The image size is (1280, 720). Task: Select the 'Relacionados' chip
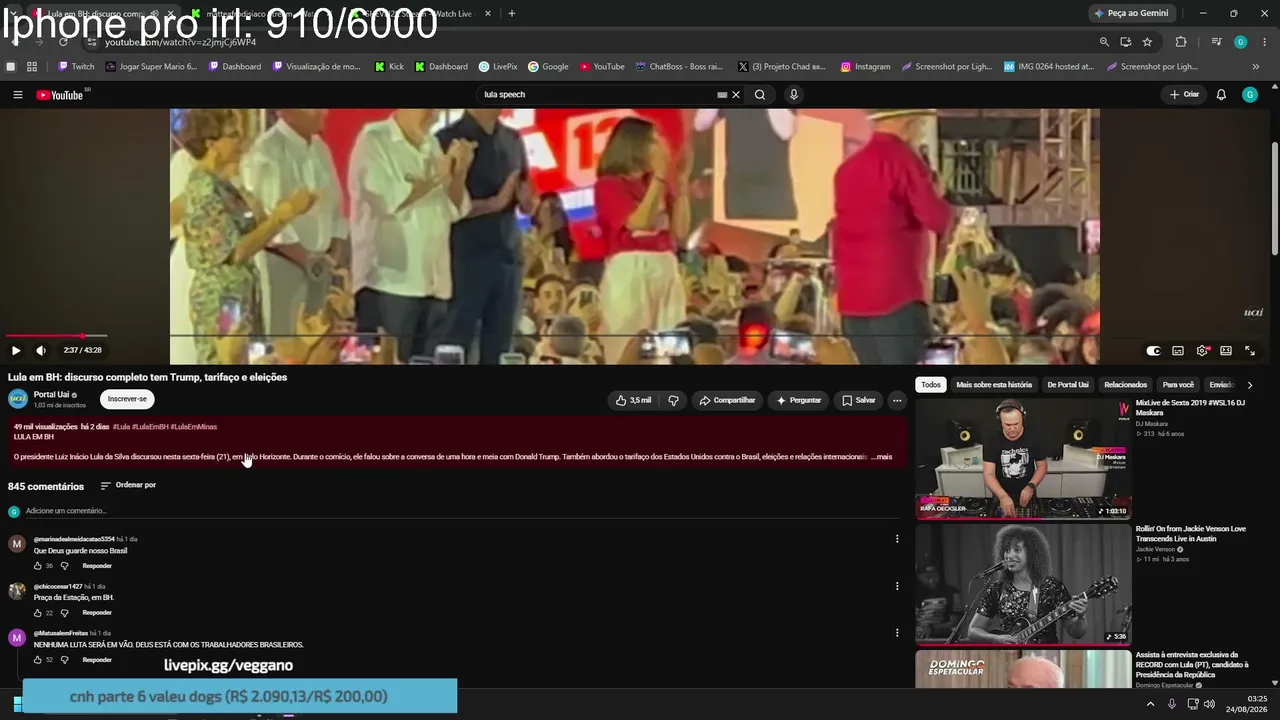(1126, 385)
